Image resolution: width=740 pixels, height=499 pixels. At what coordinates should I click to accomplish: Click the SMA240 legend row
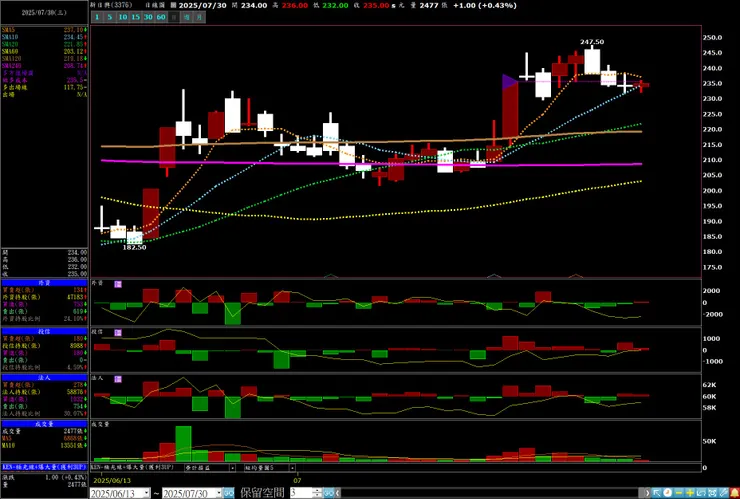click(x=44, y=66)
